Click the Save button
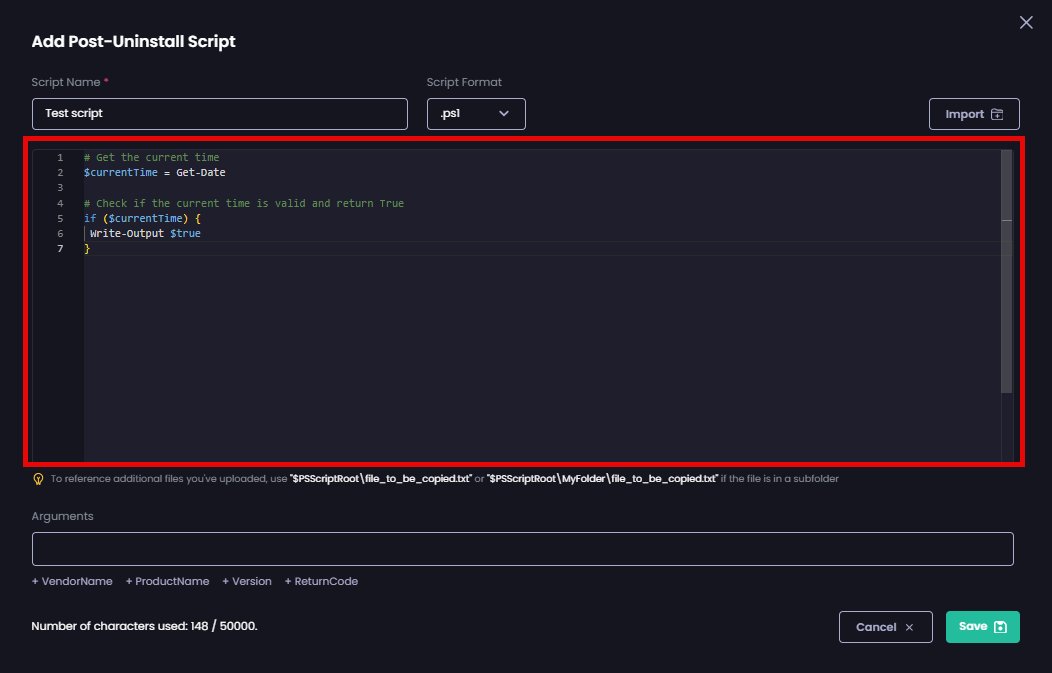The image size is (1052, 673). (982, 627)
